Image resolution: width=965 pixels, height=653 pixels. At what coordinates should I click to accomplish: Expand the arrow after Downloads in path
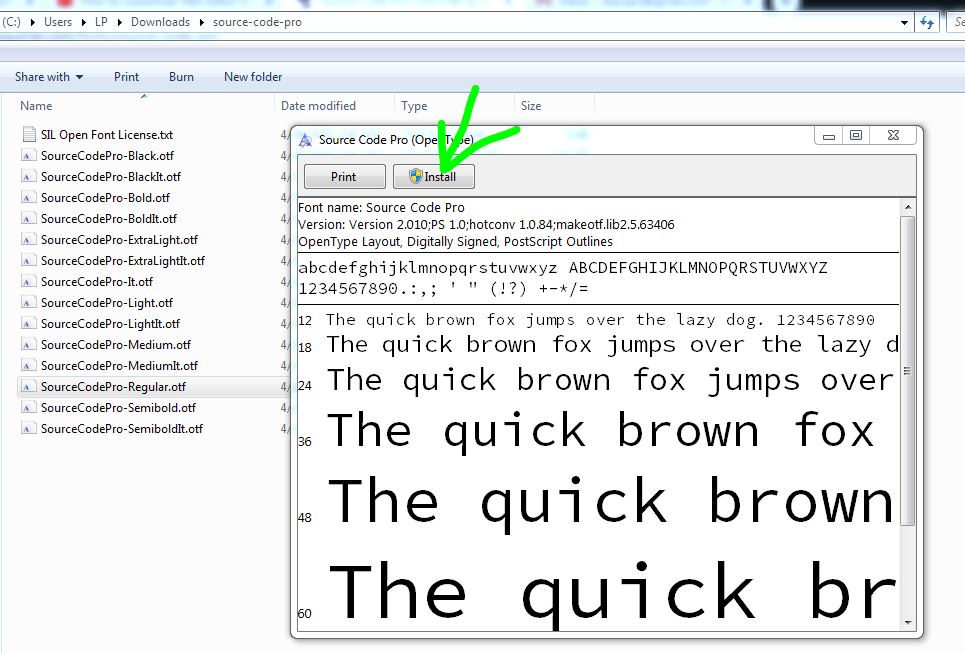tap(201, 23)
